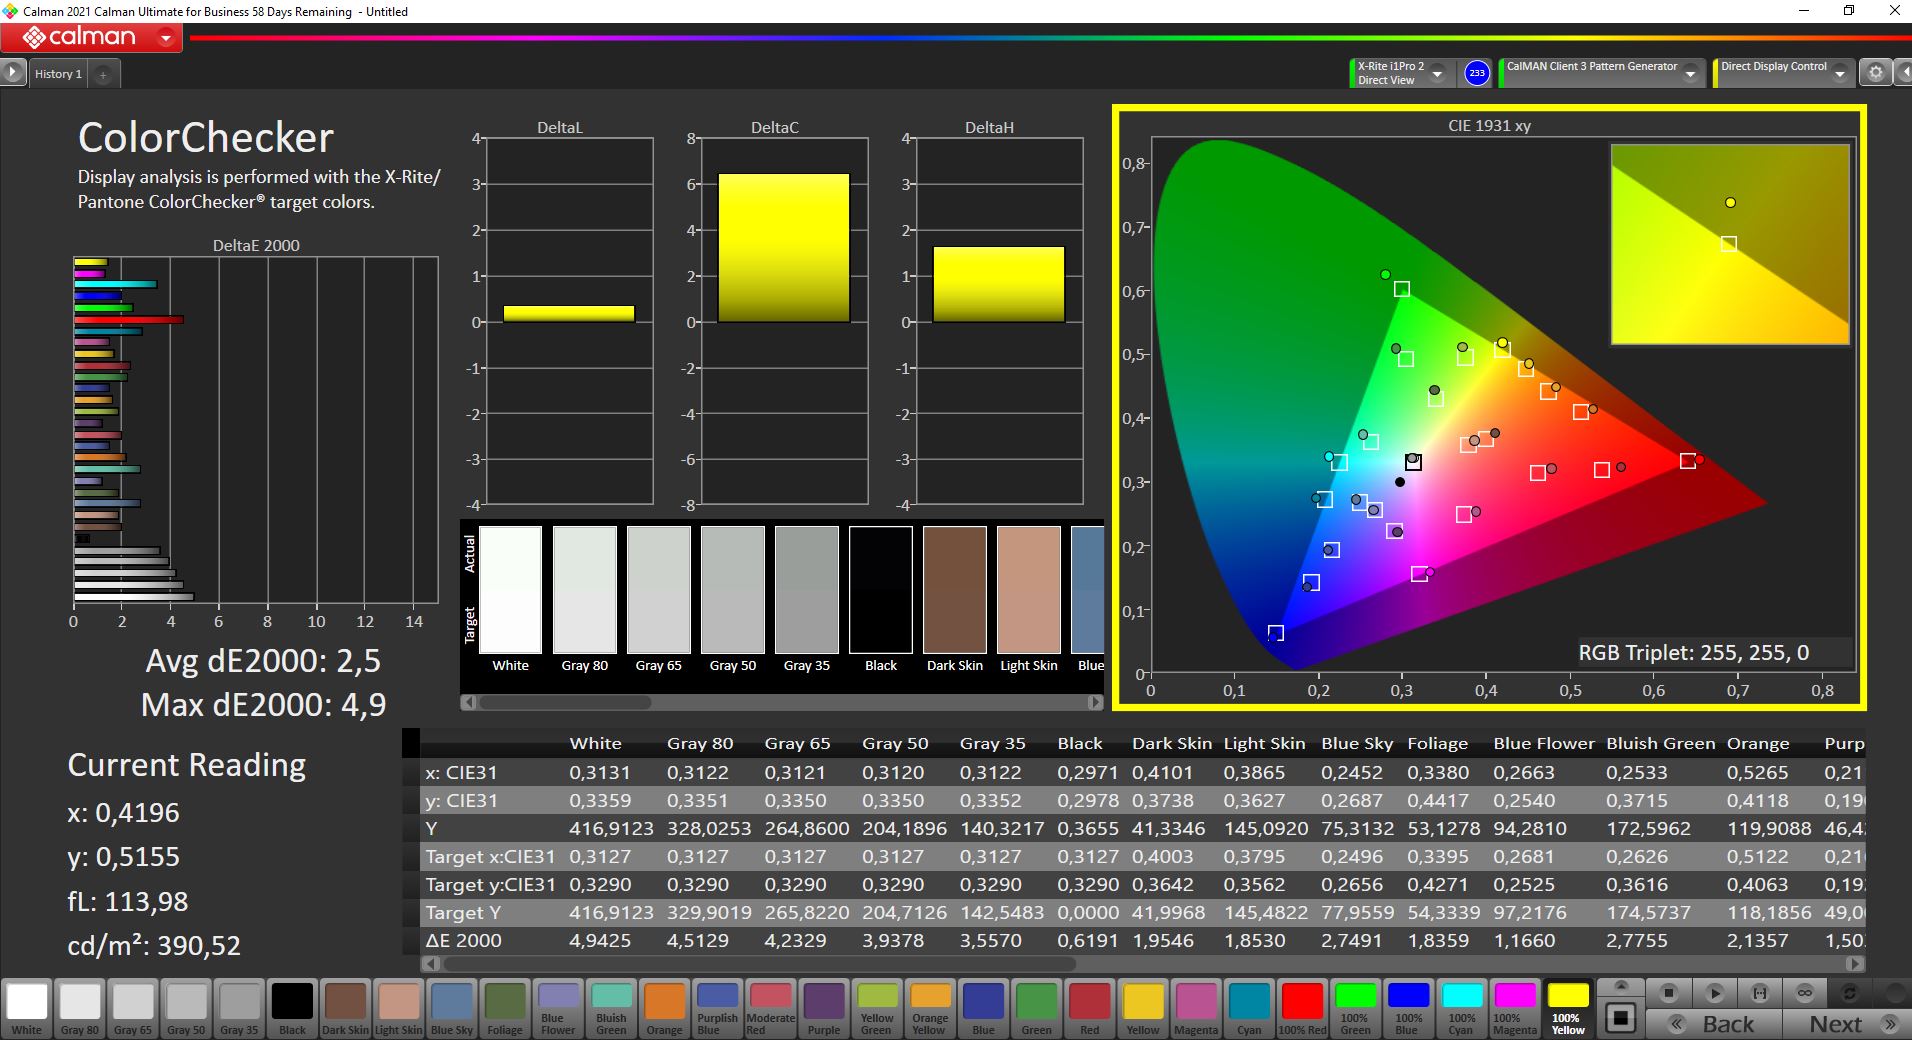Select the Moderate Red patch

point(770,1008)
